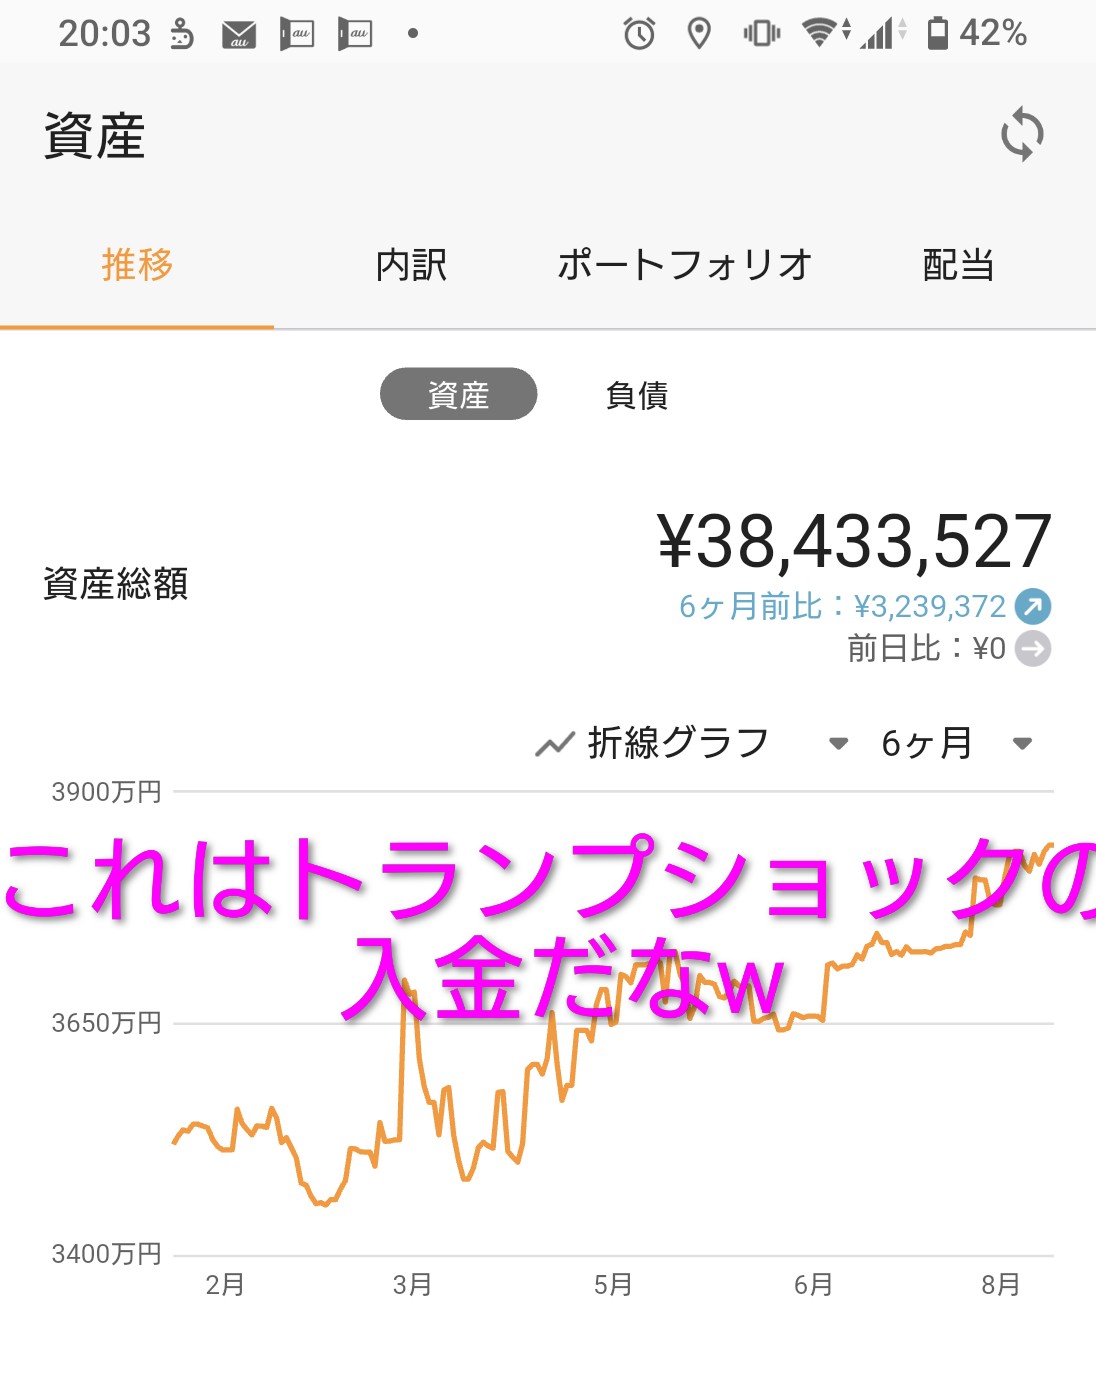Tap the line chart icon by 折線グラフ

554,744
